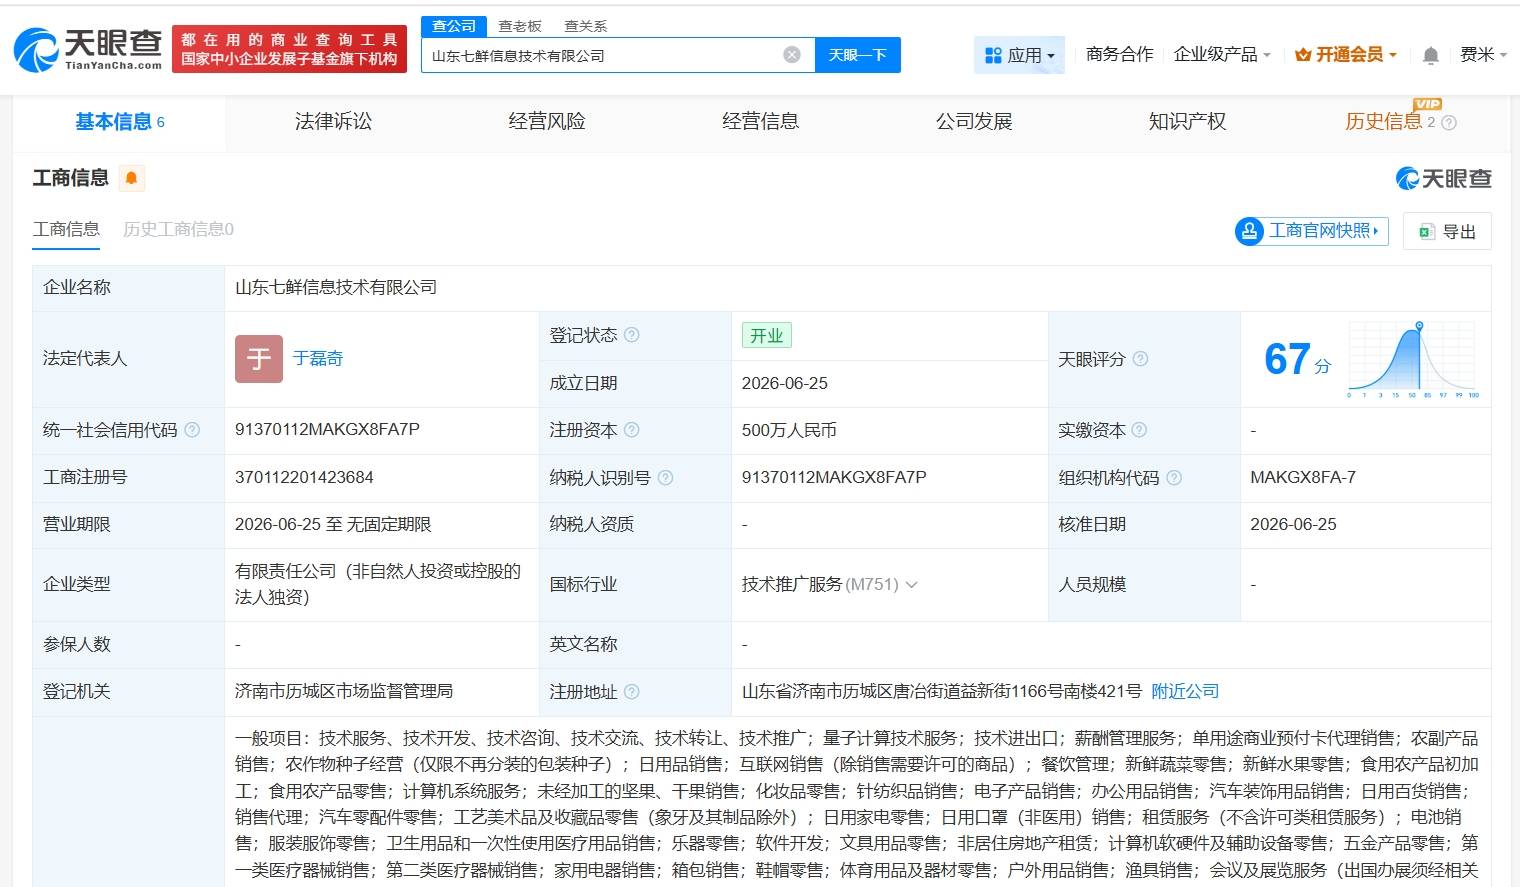Open the notification bell

pyautogui.click(x=1431, y=55)
